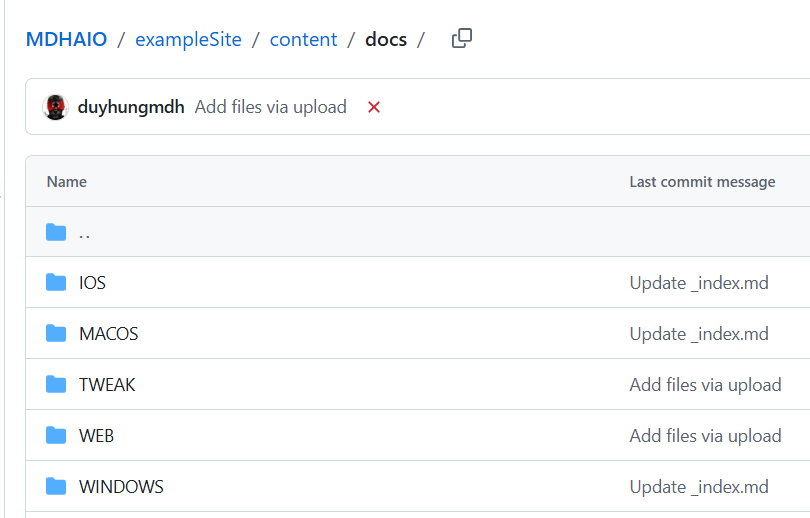Click the parent directory folder icon
The image size is (810, 518).
56,232
